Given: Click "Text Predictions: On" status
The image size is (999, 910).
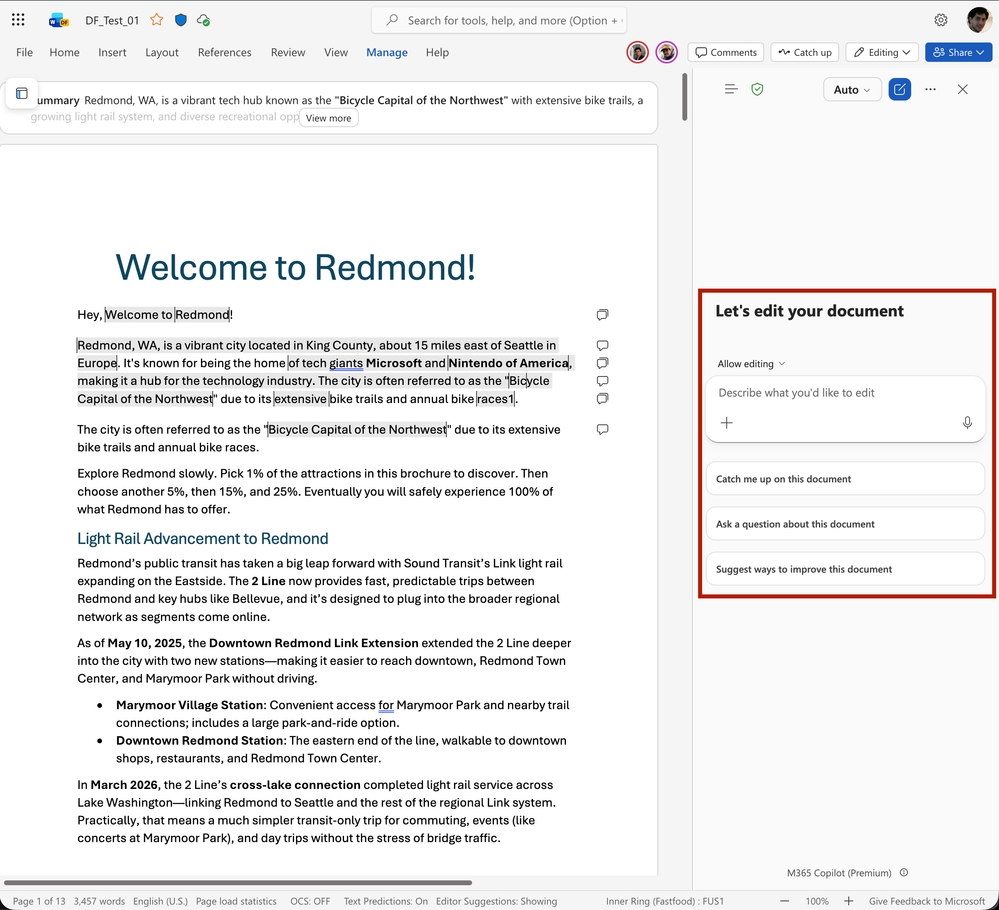Looking at the screenshot, I should click(385, 901).
